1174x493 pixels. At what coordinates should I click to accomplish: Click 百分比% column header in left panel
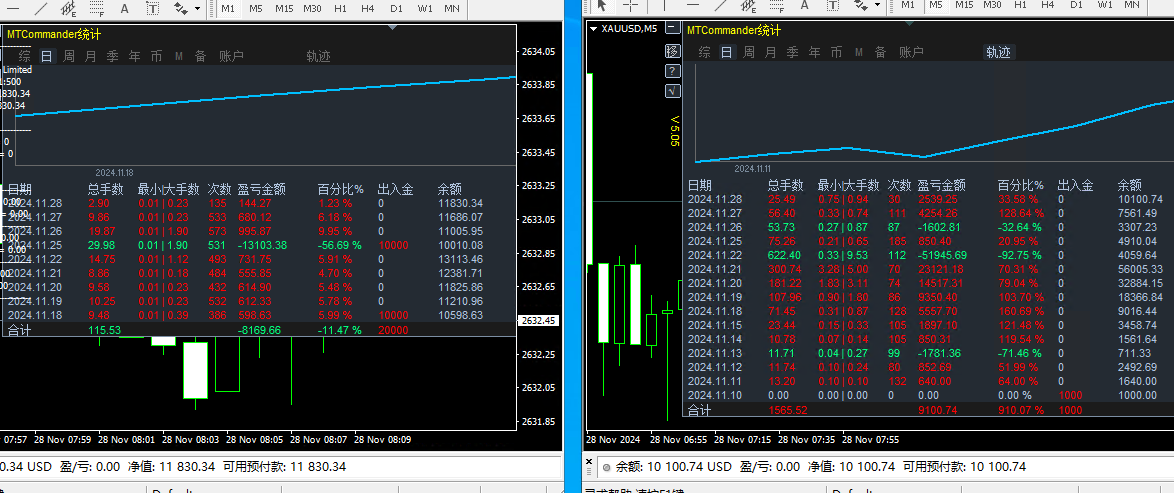(341, 190)
